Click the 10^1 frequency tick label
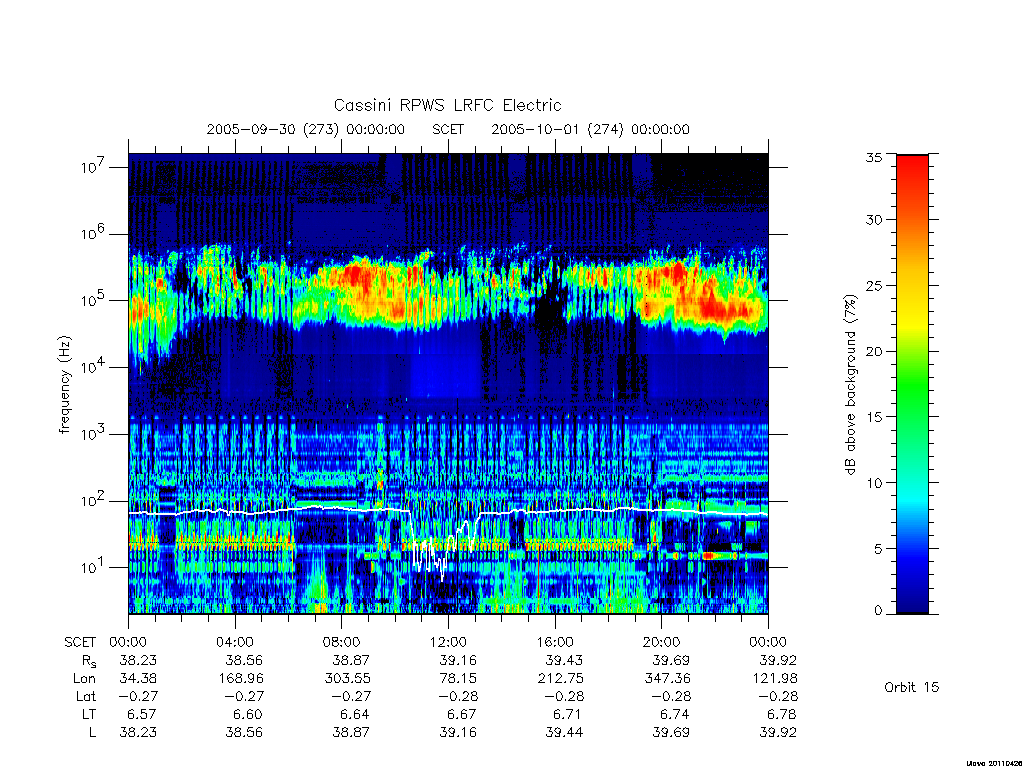The width and height of the screenshot is (1024, 768). point(94,567)
